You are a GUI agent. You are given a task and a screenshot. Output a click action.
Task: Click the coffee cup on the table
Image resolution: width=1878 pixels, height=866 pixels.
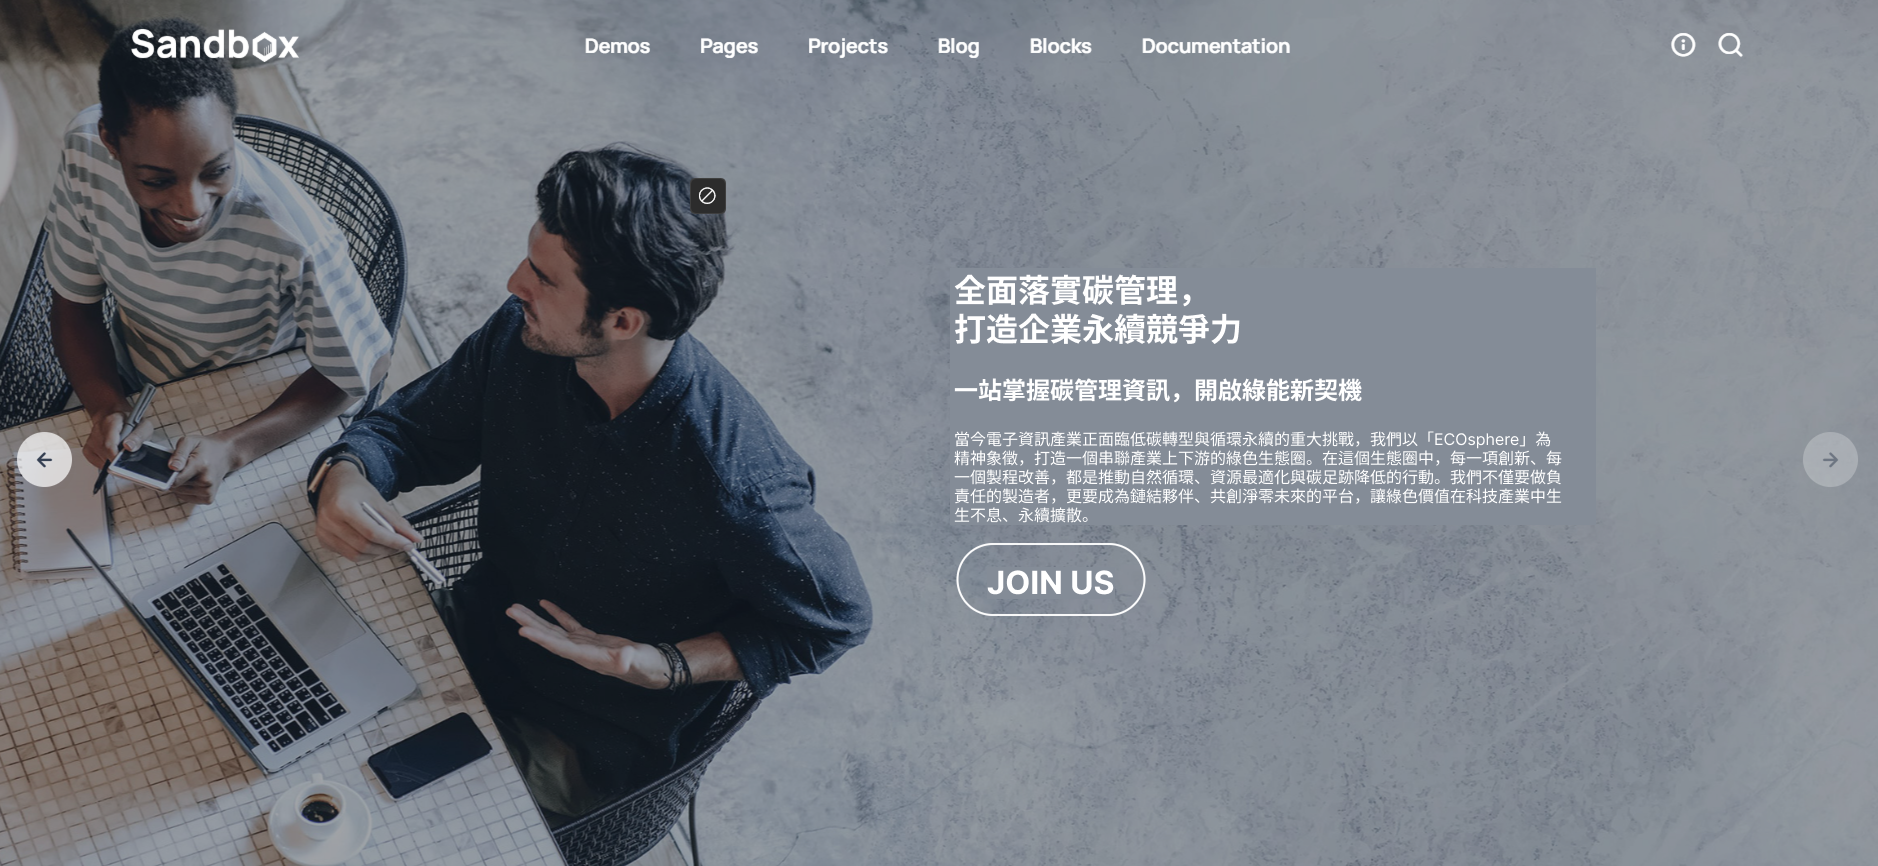pyautogui.click(x=319, y=810)
